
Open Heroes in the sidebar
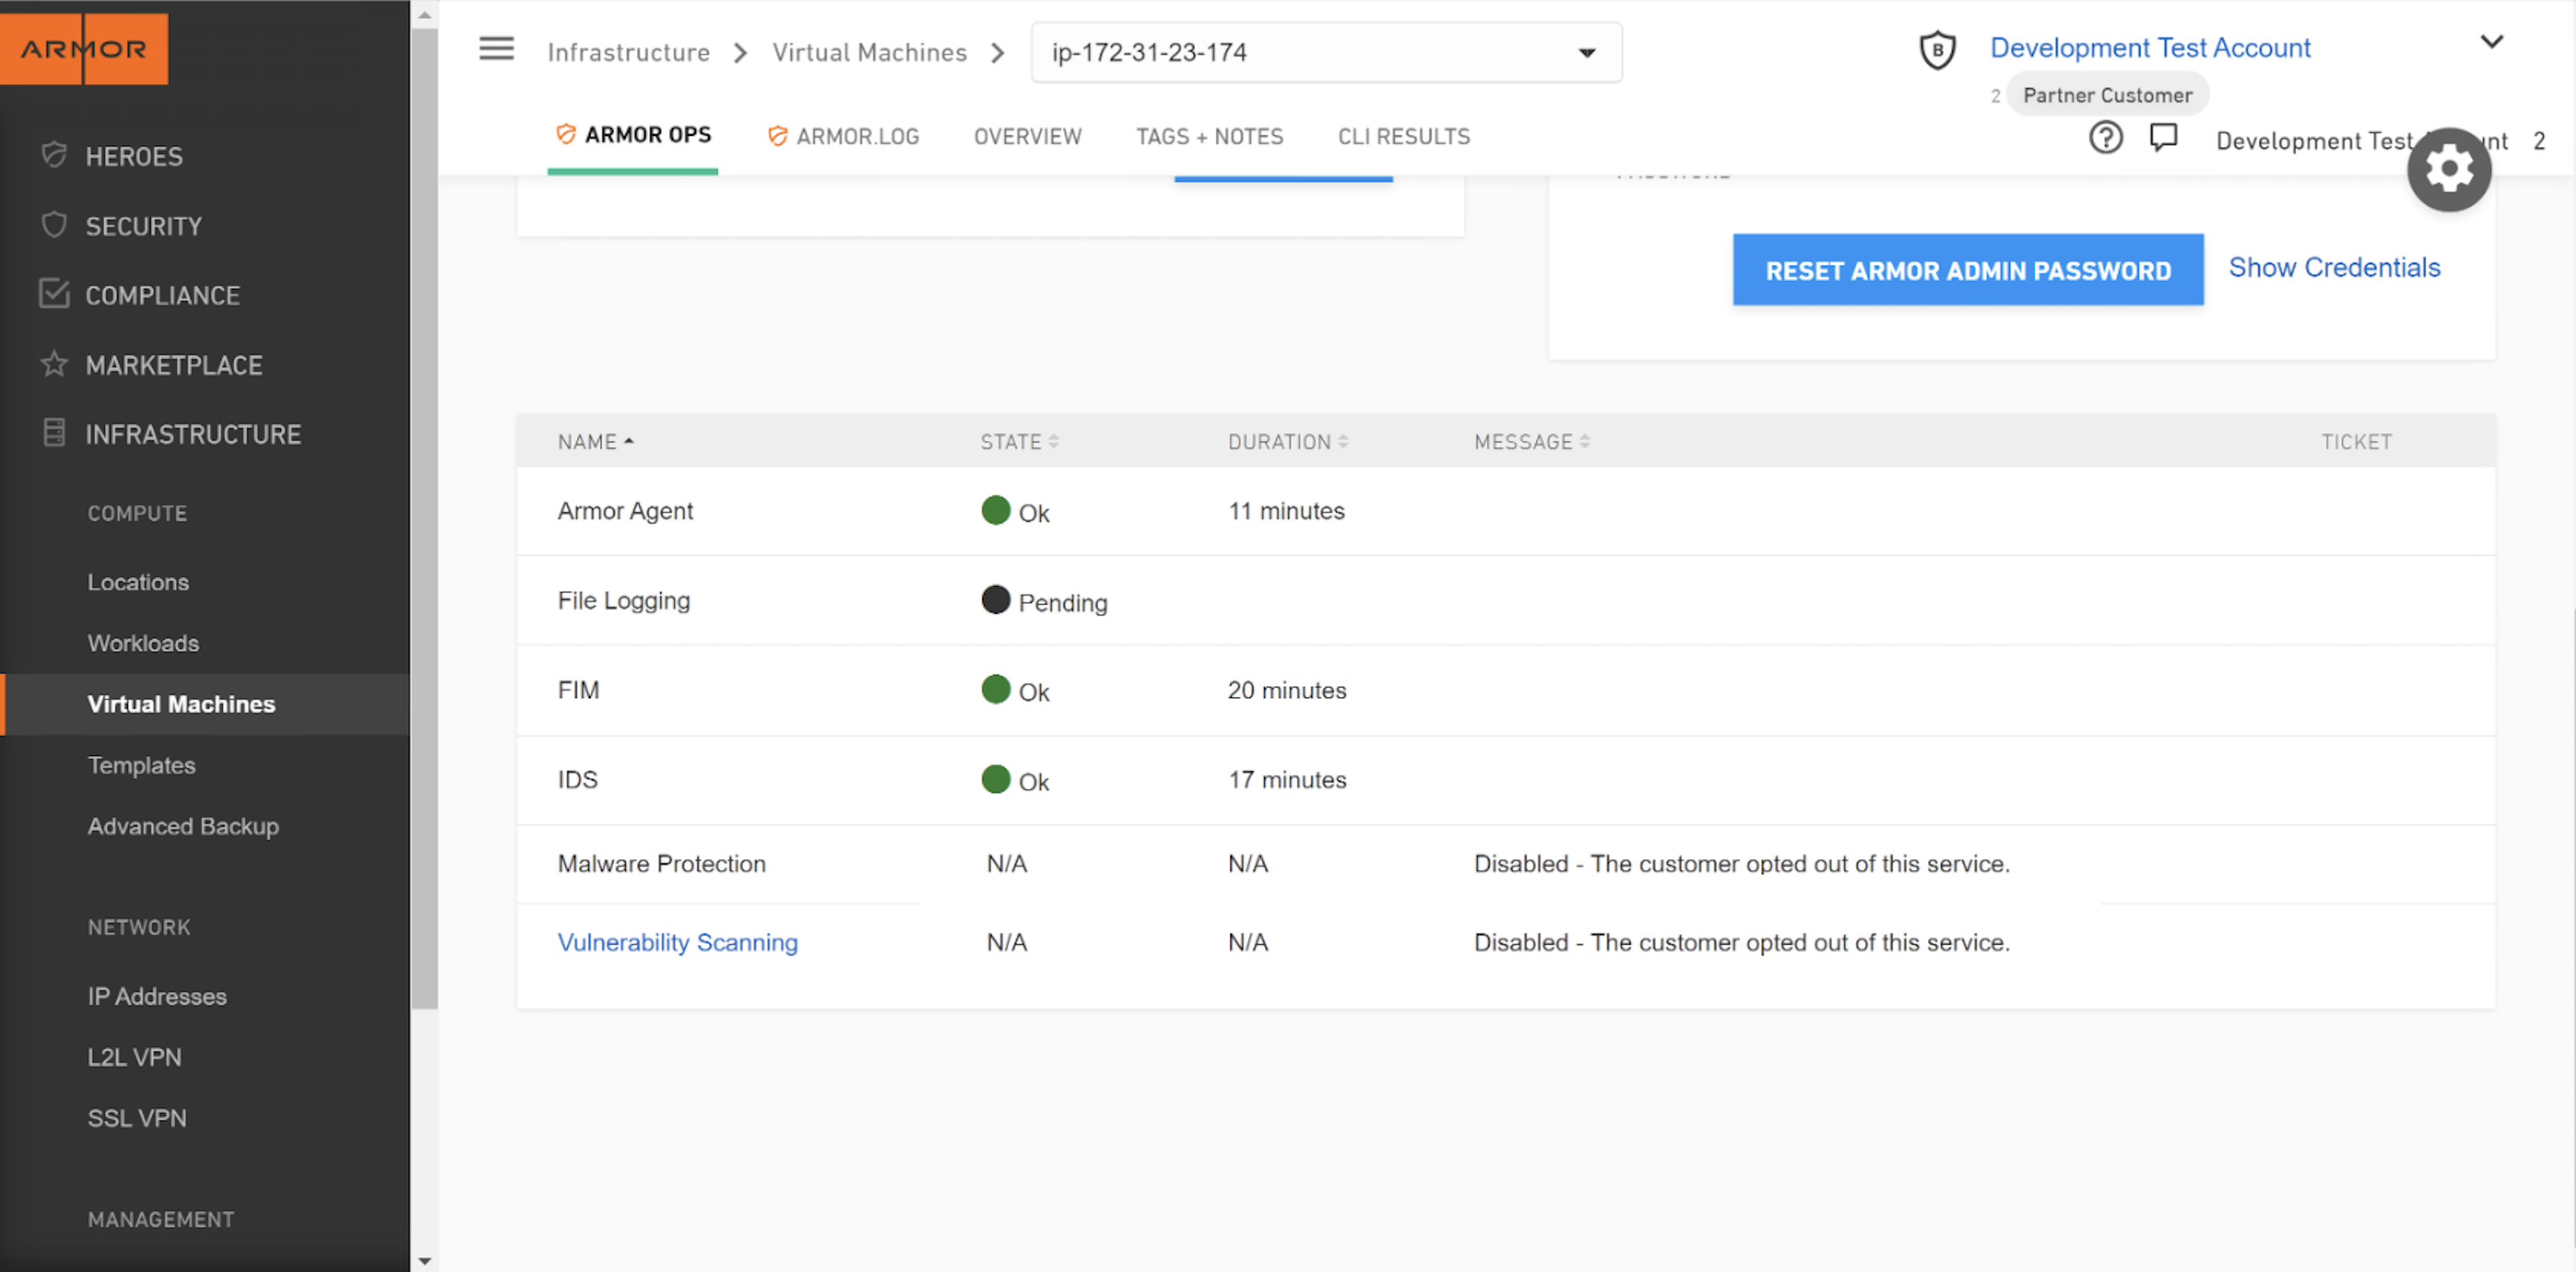point(134,156)
